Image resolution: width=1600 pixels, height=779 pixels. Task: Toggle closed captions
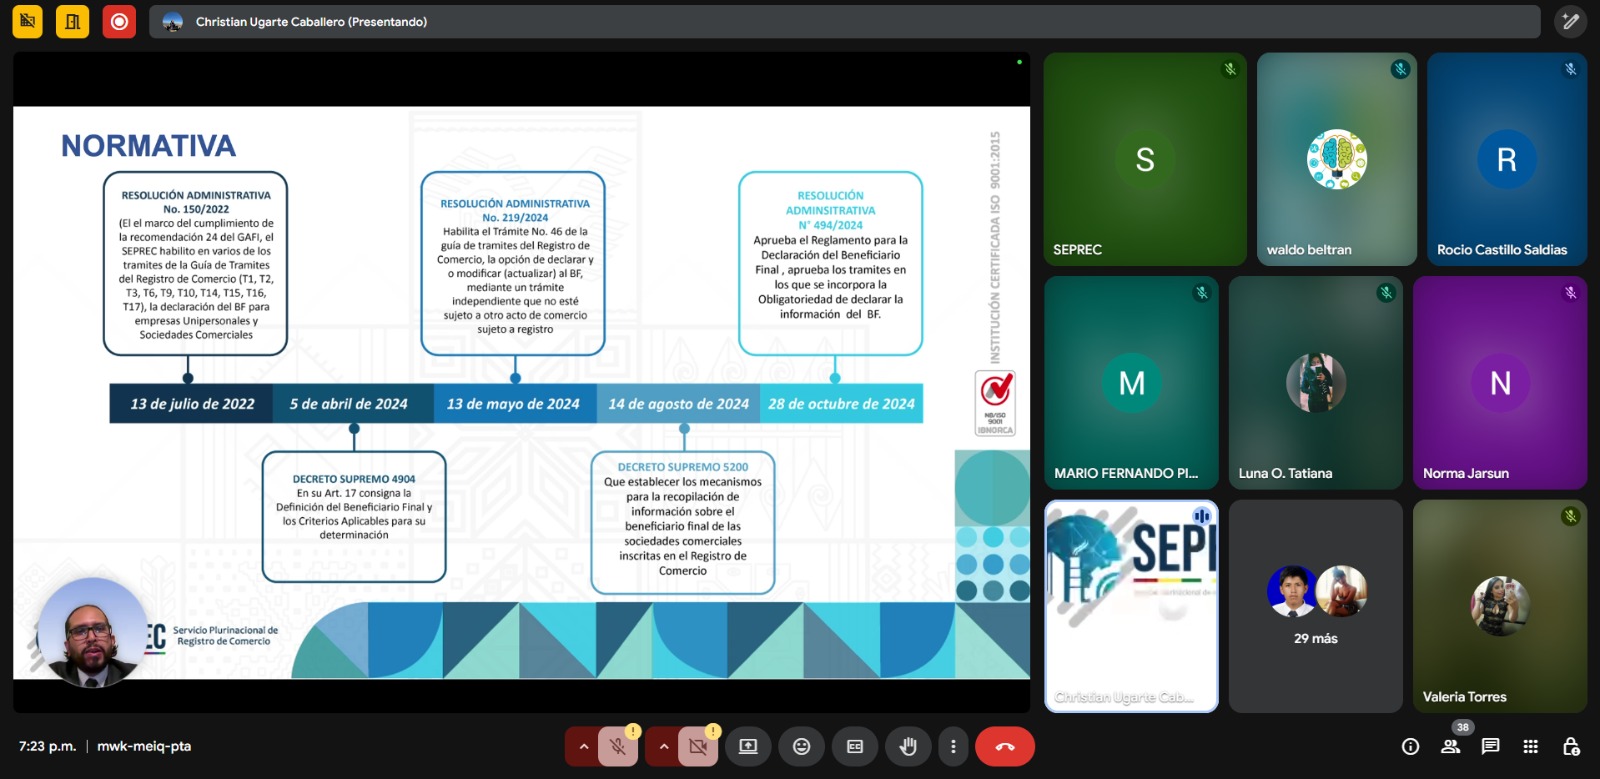(855, 747)
